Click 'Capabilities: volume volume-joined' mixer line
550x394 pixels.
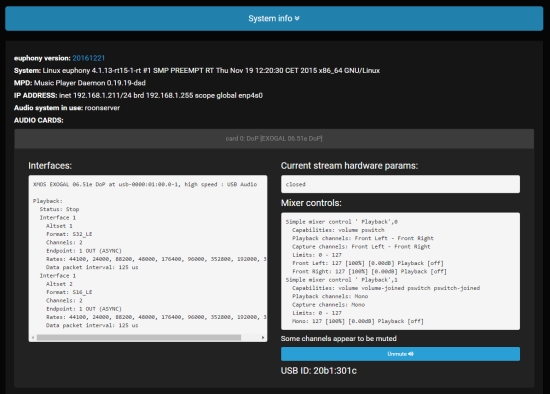(386, 288)
